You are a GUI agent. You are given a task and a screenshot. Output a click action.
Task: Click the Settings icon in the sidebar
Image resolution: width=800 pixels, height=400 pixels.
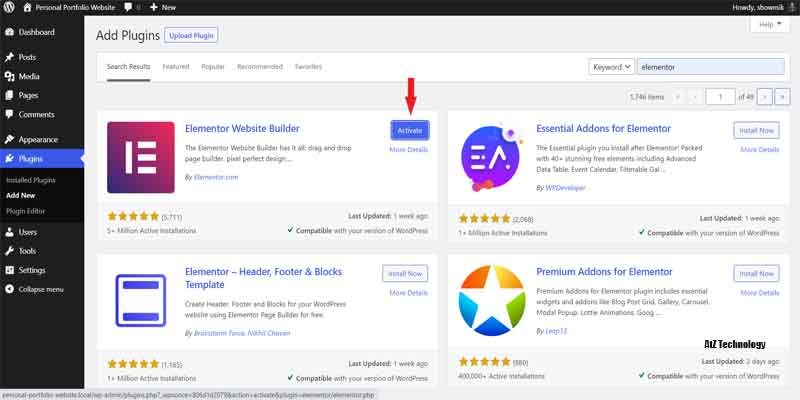click(x=9, y=270)
